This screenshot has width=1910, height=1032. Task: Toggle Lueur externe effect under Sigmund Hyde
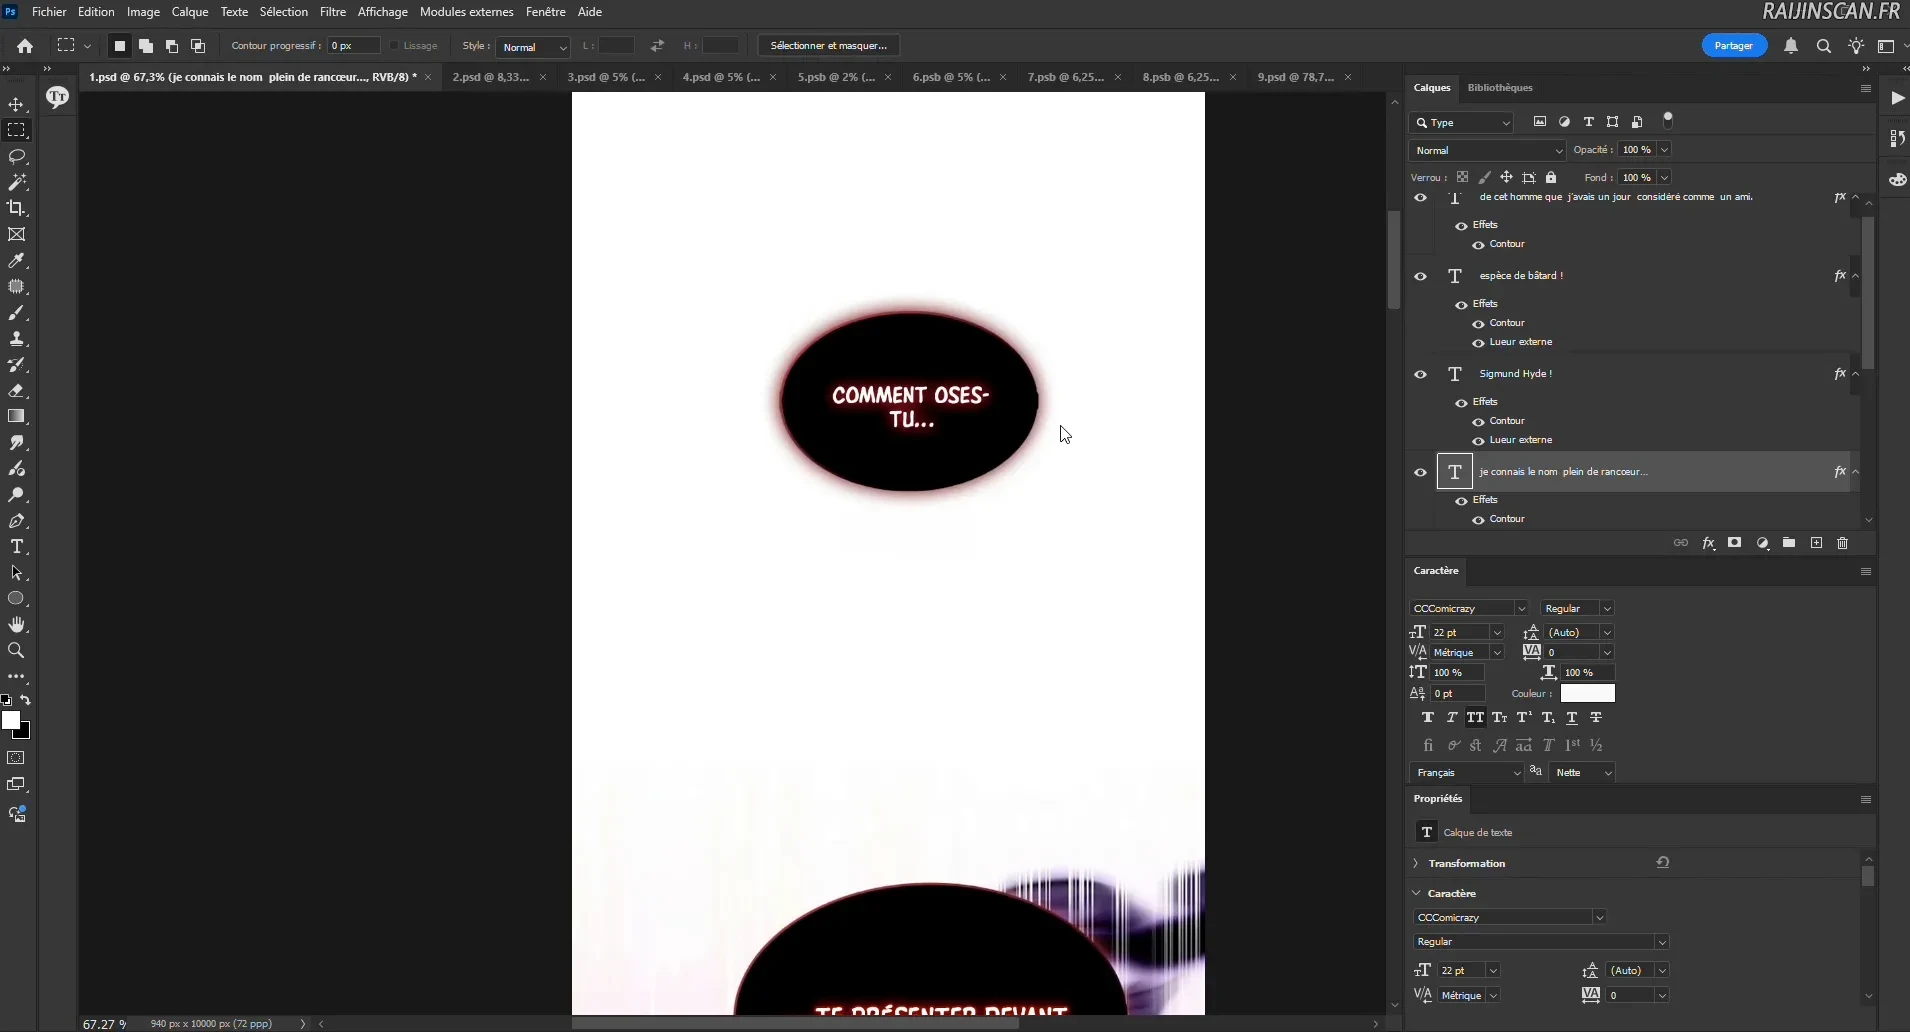[1478, 441]
